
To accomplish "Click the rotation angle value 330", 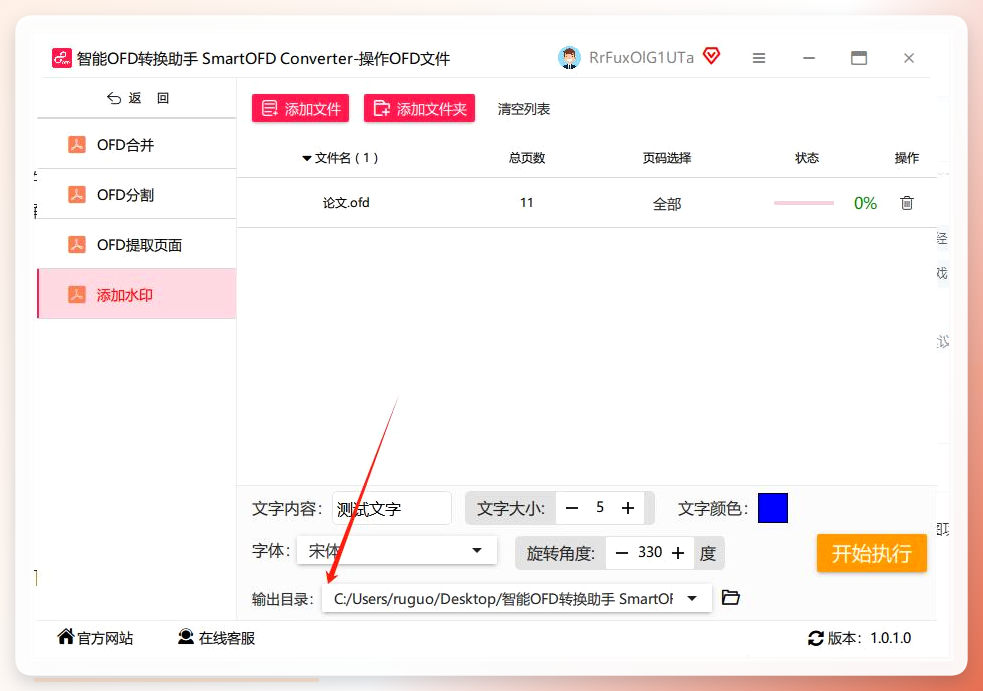I will [650, 552].
